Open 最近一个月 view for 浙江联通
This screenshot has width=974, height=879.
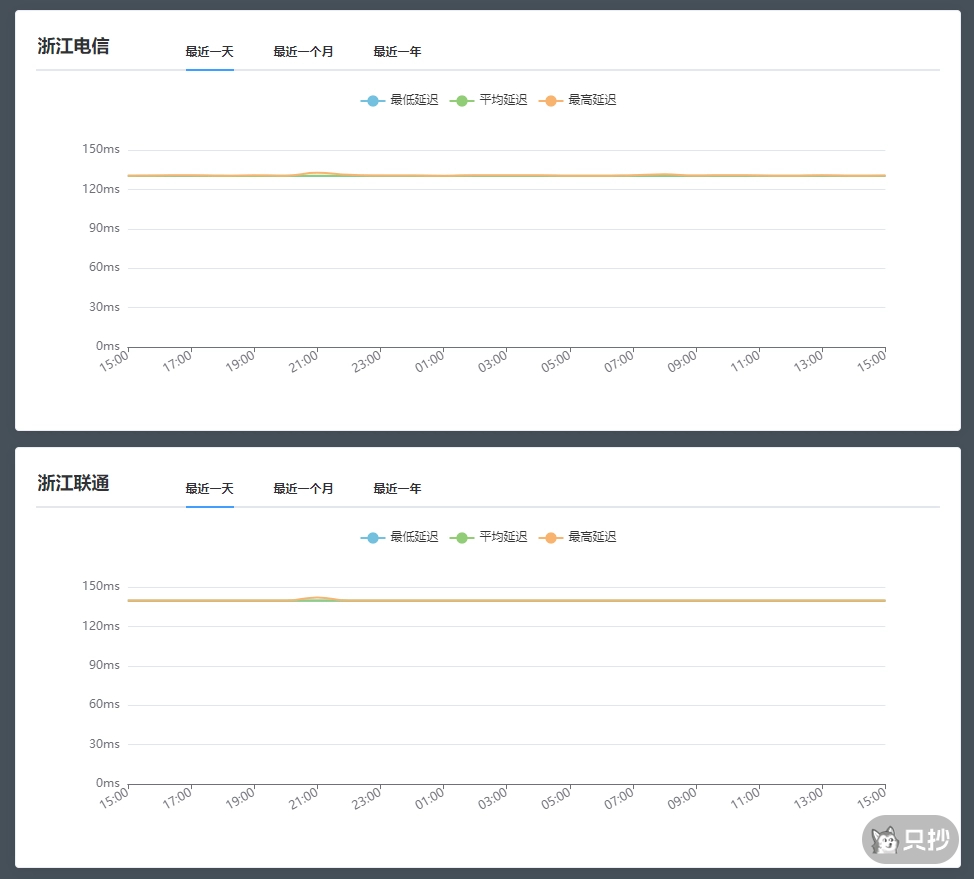(x=302, y=488)
